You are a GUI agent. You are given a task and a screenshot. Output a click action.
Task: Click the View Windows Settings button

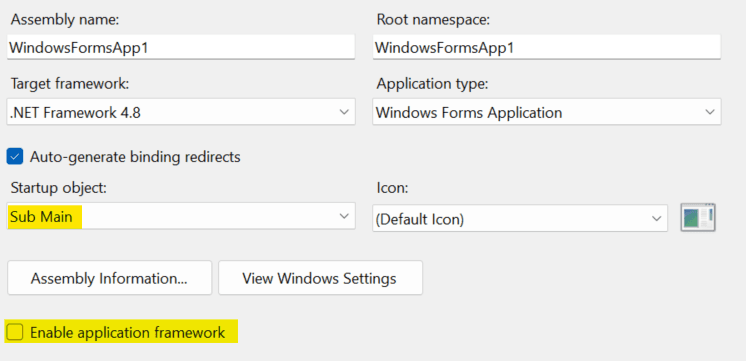pos(320,278)
